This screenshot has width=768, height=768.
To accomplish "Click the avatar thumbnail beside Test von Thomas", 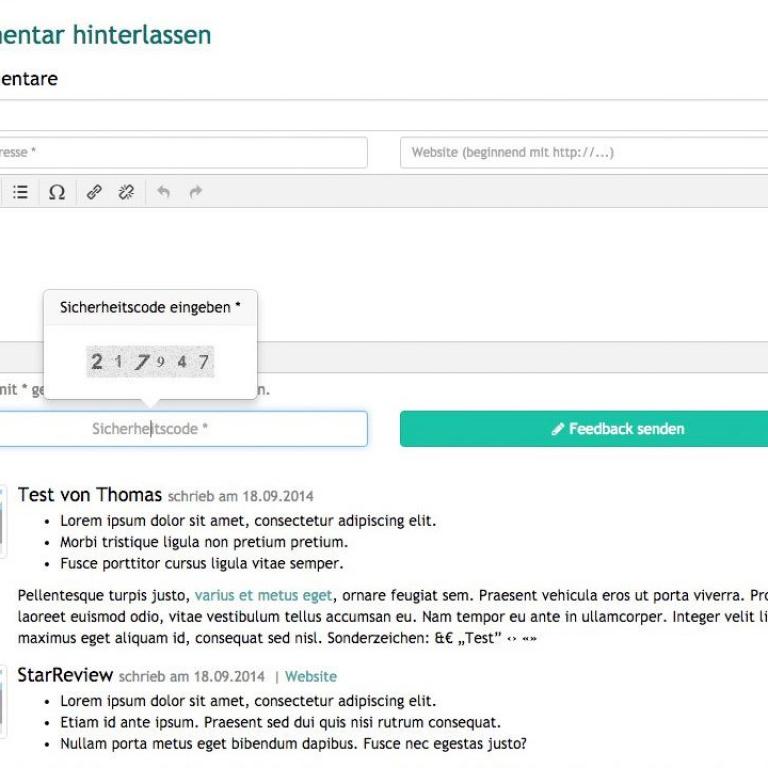I will 3,520.
